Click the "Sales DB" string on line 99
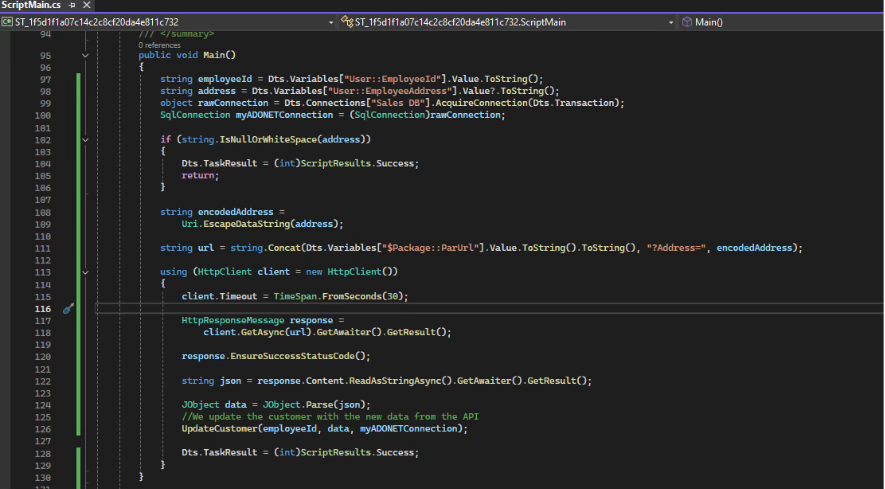The height and width of the screenshot is (489, 885). (397, 103)
